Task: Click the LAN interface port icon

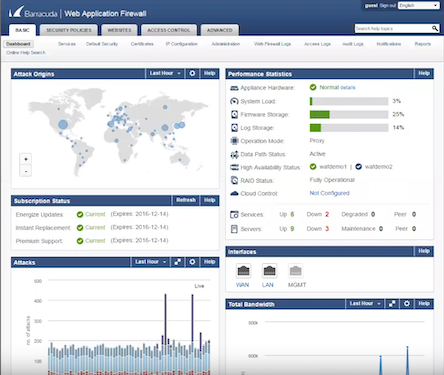Action: click(269, 271)
